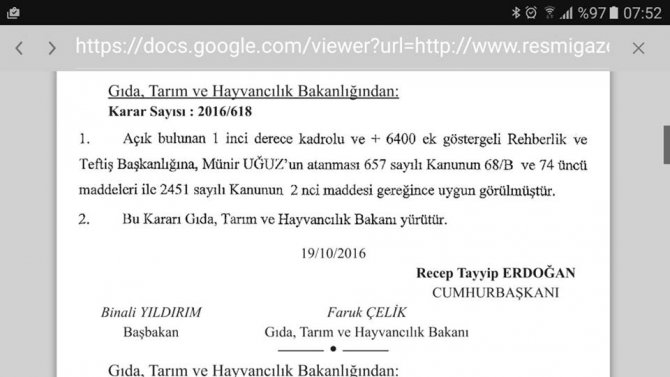Click the CUMHURBAŞKANI title text
This screenshot has height=377, width=670.
click(495, 293)
